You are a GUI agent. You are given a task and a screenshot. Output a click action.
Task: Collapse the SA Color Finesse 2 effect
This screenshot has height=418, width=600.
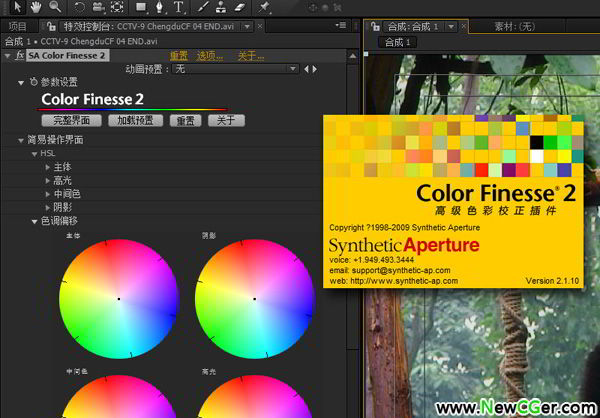tap(7, 56)
